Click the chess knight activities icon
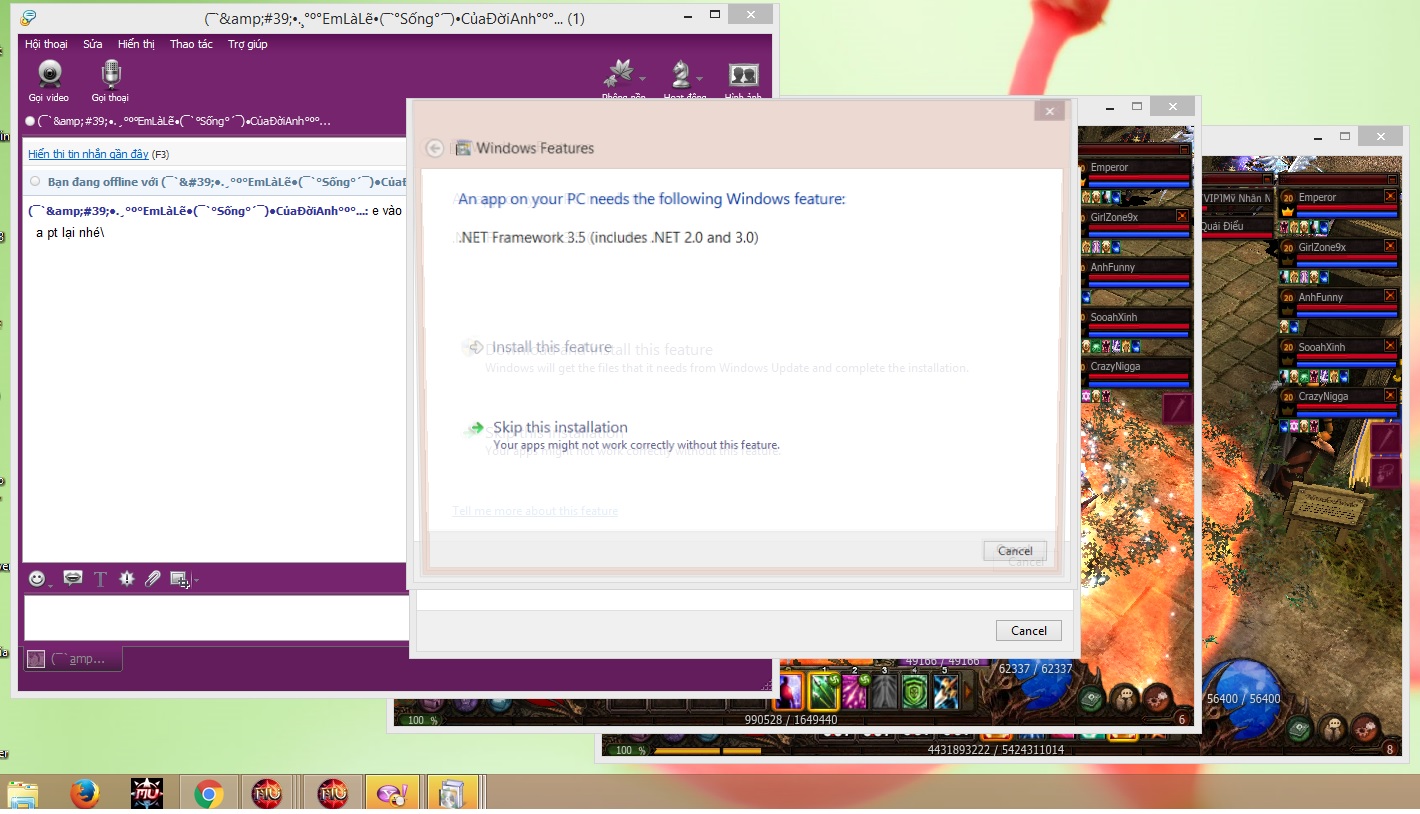 tap(681, 74)
